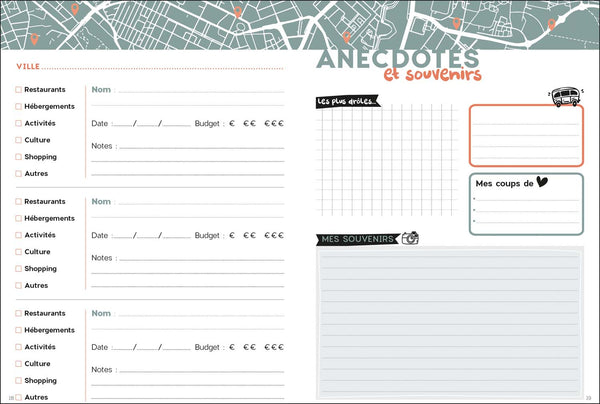The height and width of the screenshot is (404, 600).
Task: Tick Activités checkbox in the middle entry
Action: [x=18, y=235]
